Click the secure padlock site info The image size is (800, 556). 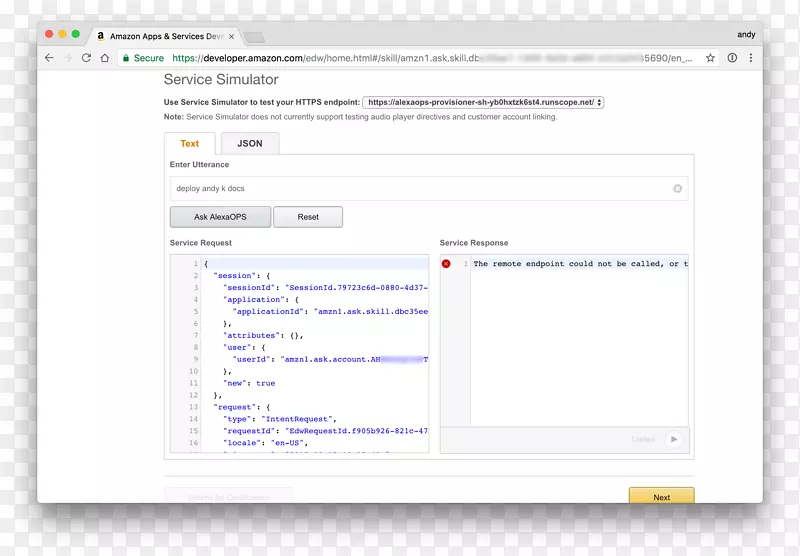[126, 58]
